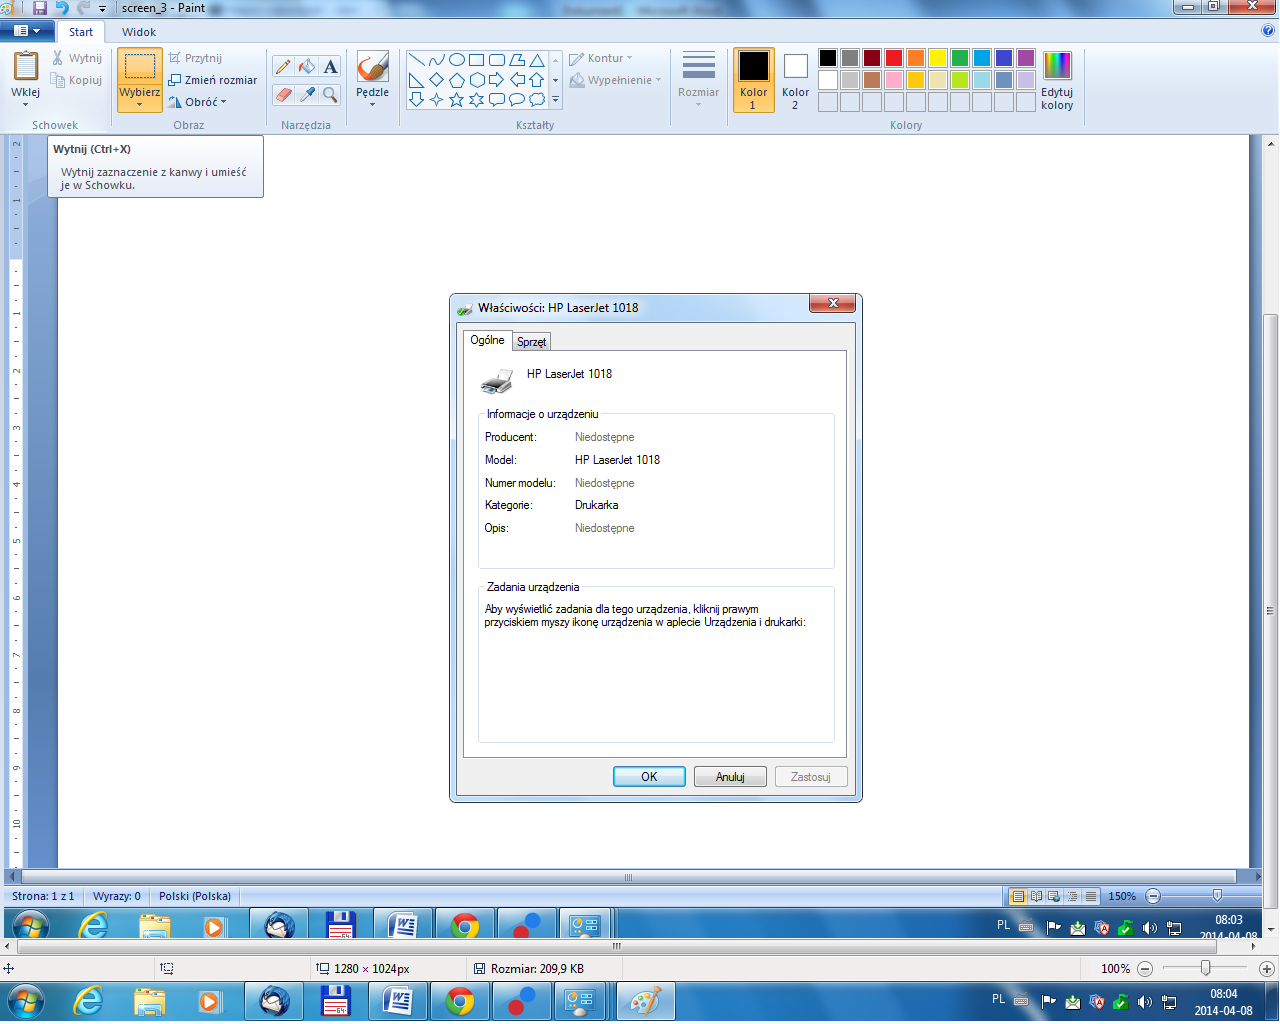Pick the pink palette swatch
Screen dimensions: 1280x1024
(x=894, y=80)
